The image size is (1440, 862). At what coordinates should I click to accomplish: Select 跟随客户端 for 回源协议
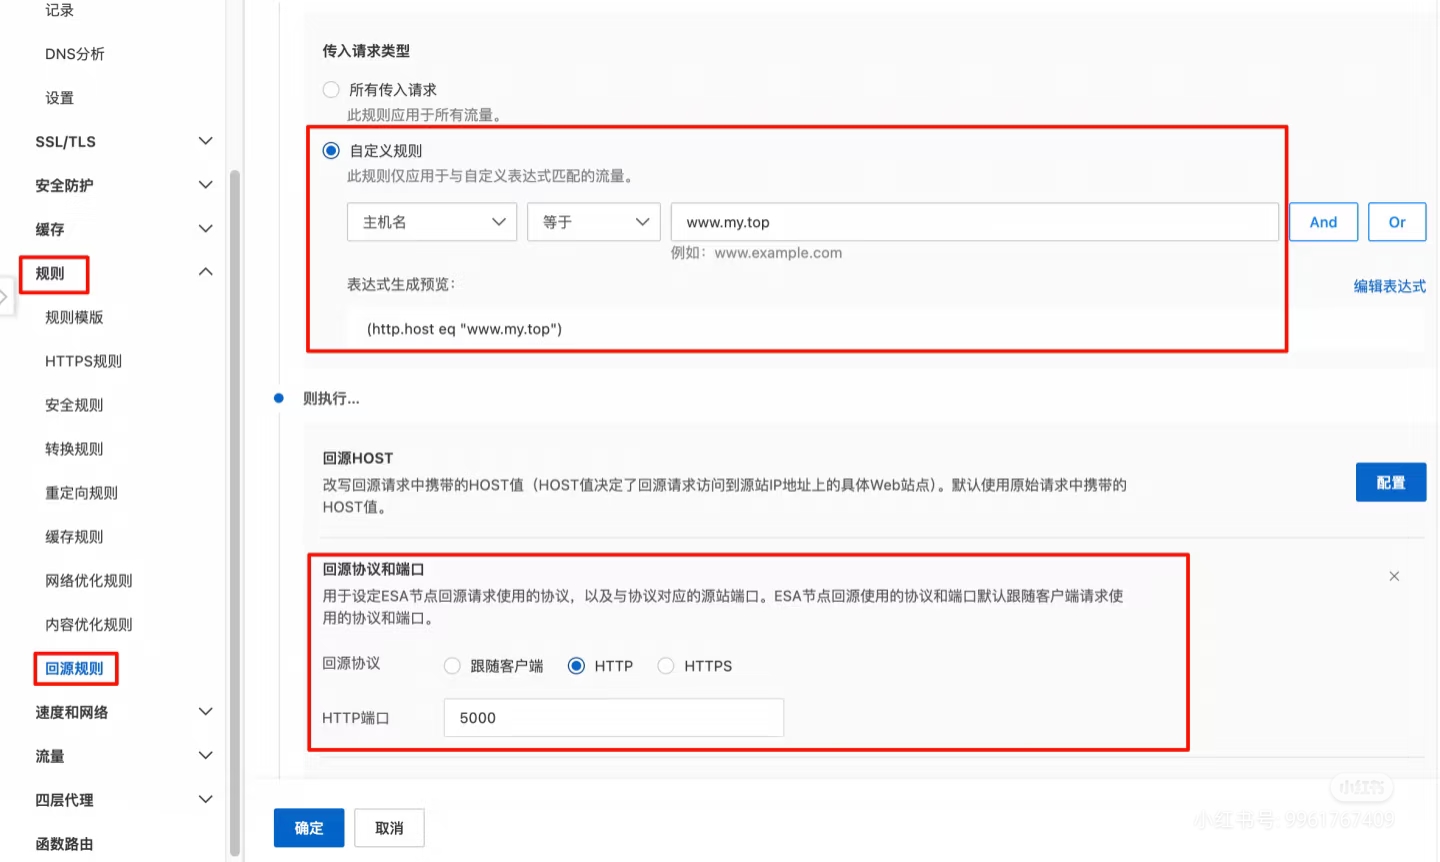[452, 665]
